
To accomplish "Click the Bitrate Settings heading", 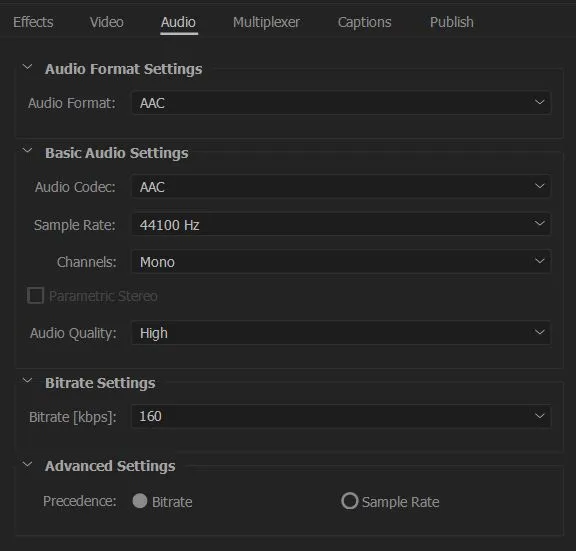I will click(x=100, y=383).
